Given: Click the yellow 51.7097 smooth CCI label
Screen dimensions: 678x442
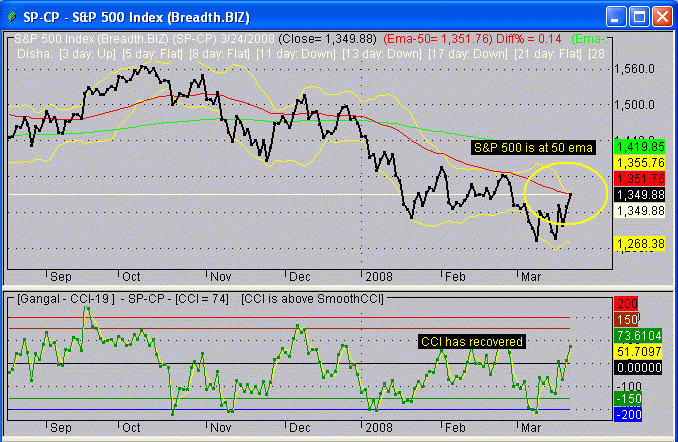Looking at the screenshot, I should 638,352.
